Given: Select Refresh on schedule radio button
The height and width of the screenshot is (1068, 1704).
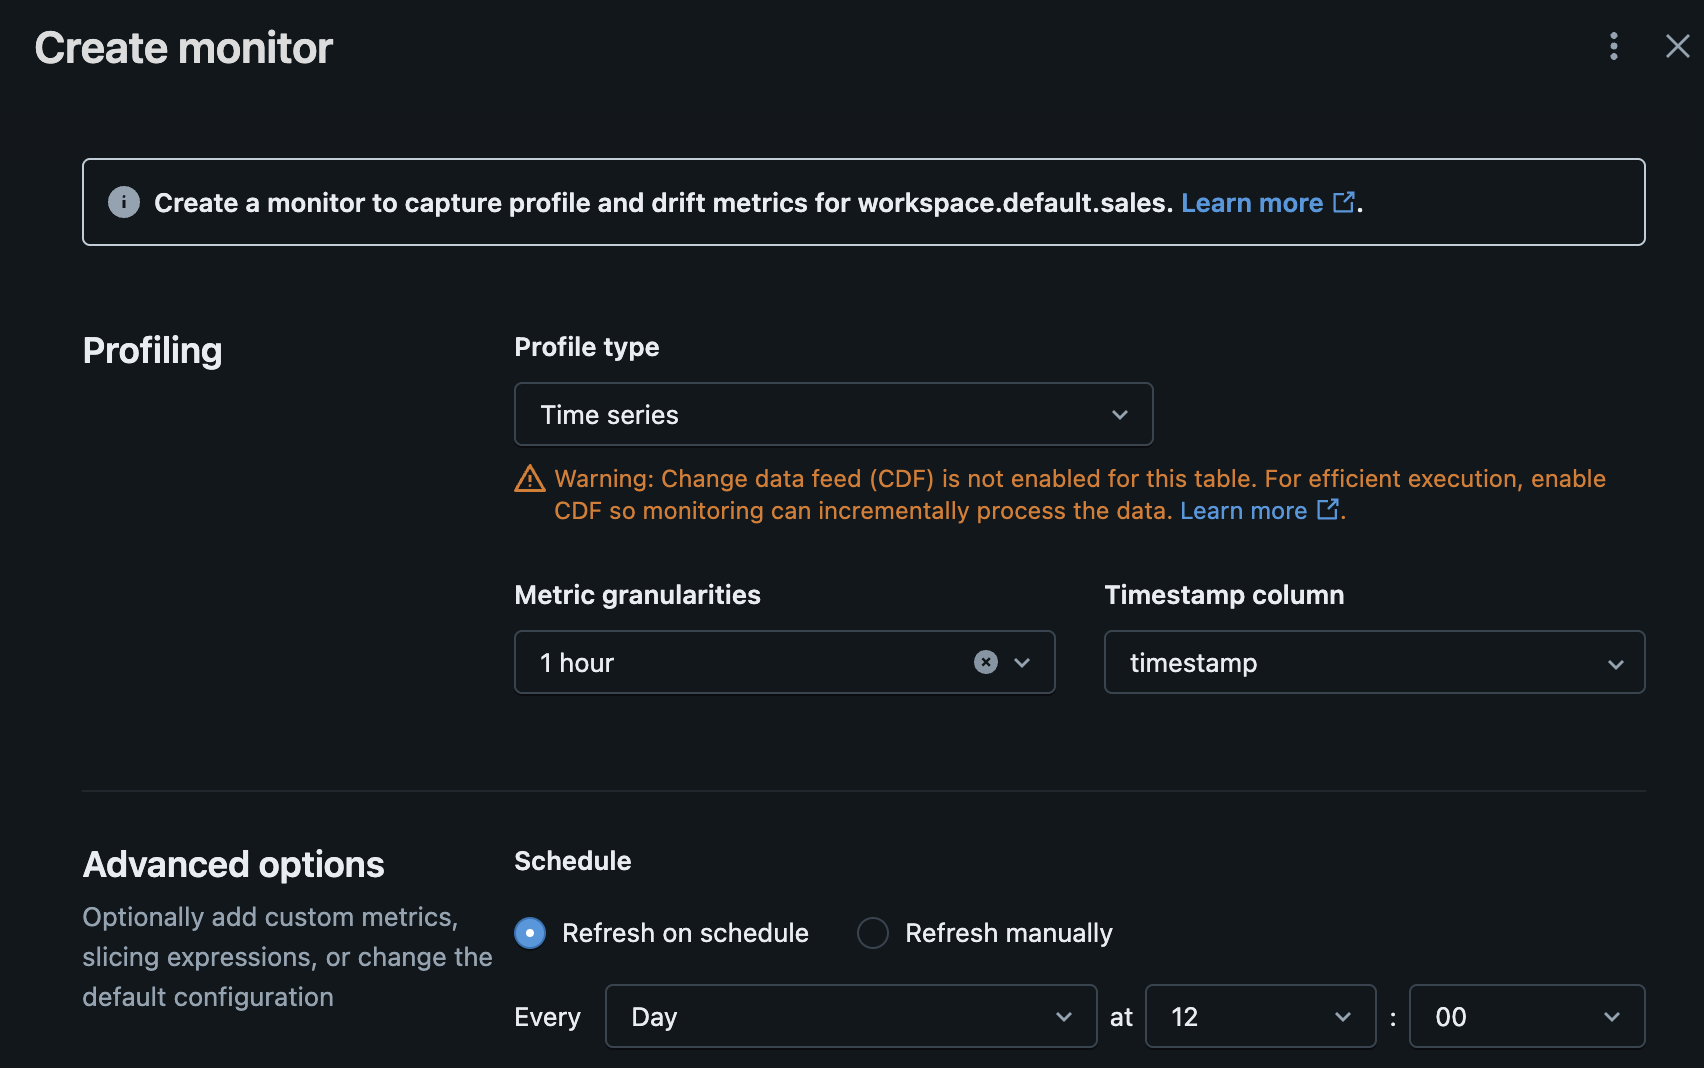Looking at the screenshot, I should (x=530, y=933).
